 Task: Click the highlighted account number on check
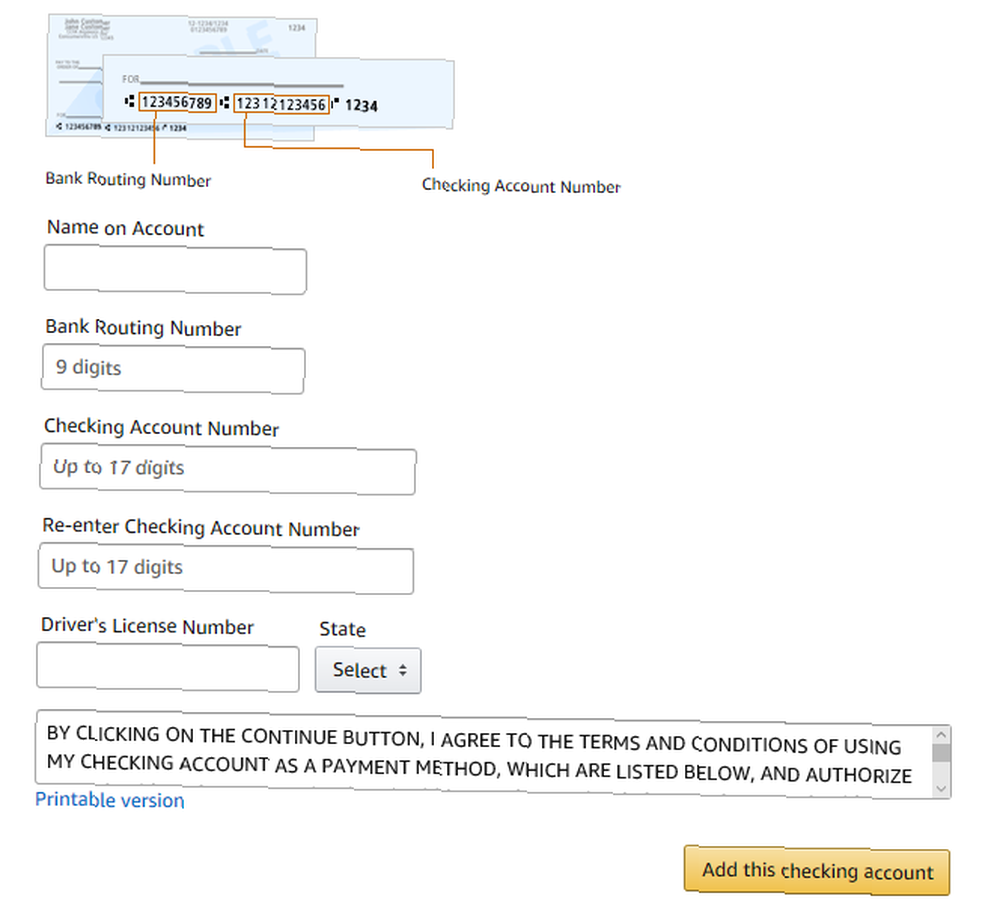tap(281, 104)
